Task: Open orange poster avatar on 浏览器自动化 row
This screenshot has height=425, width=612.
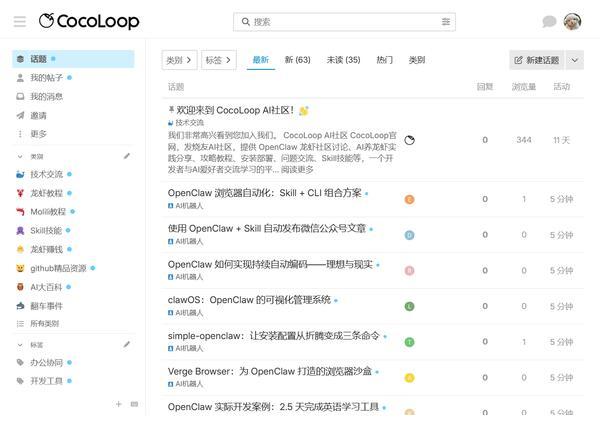Action: (x=409, y=199)
